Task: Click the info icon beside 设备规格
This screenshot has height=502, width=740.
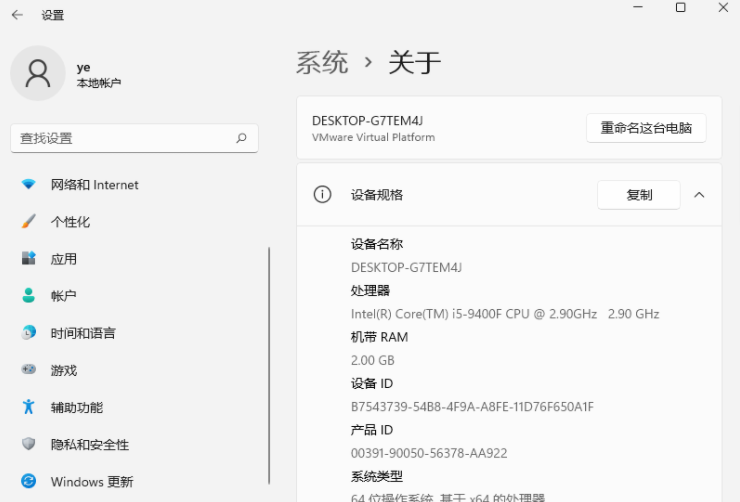Action: pos(322,195)
